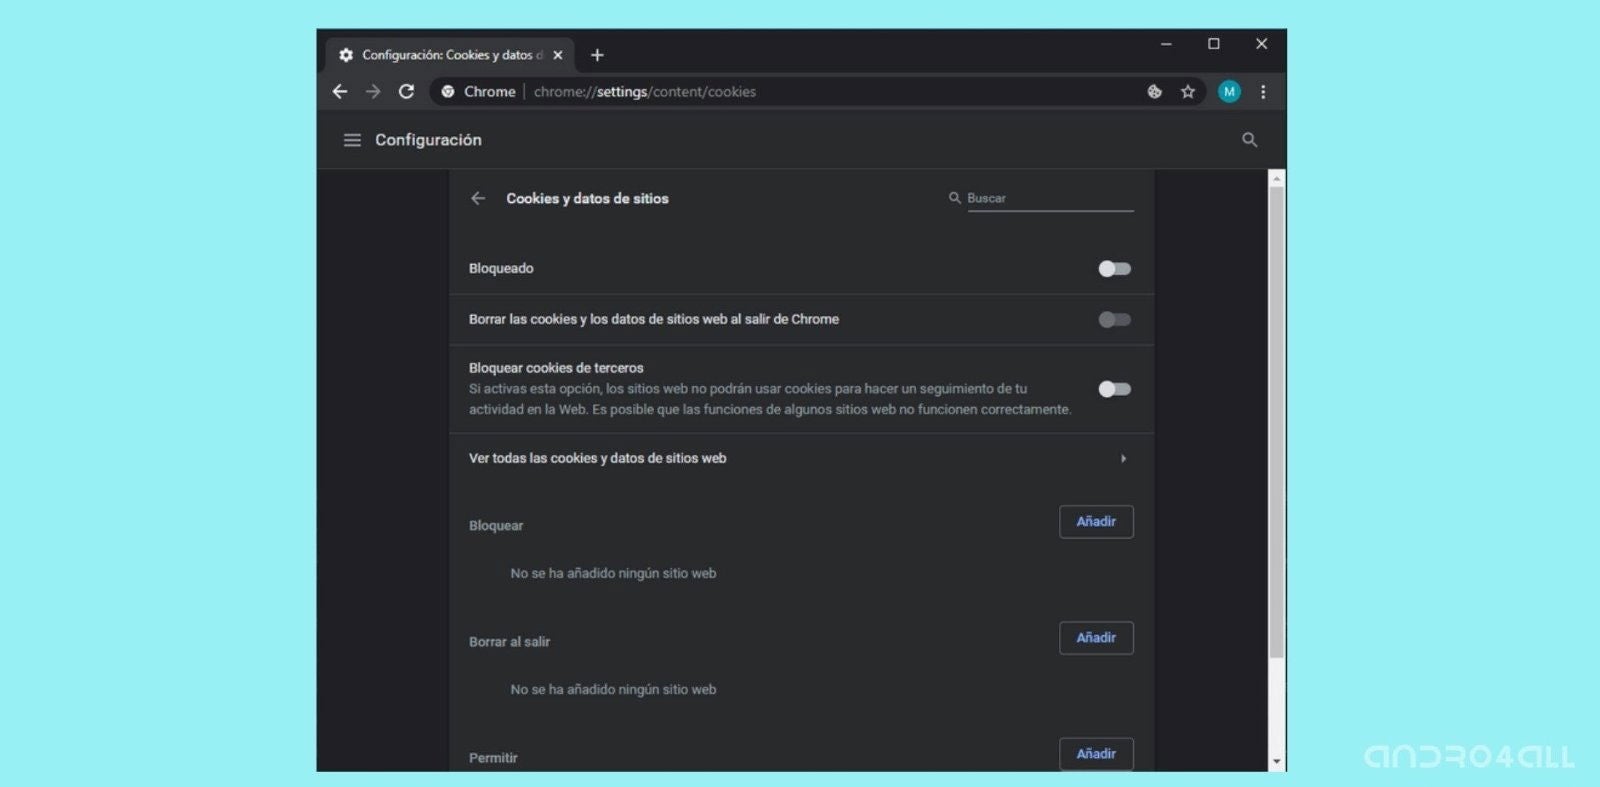Image resolution: width=1600 pixels, height=787 pixels.
Task: Reload the Chrome settings page
Action: pos(406,92)
